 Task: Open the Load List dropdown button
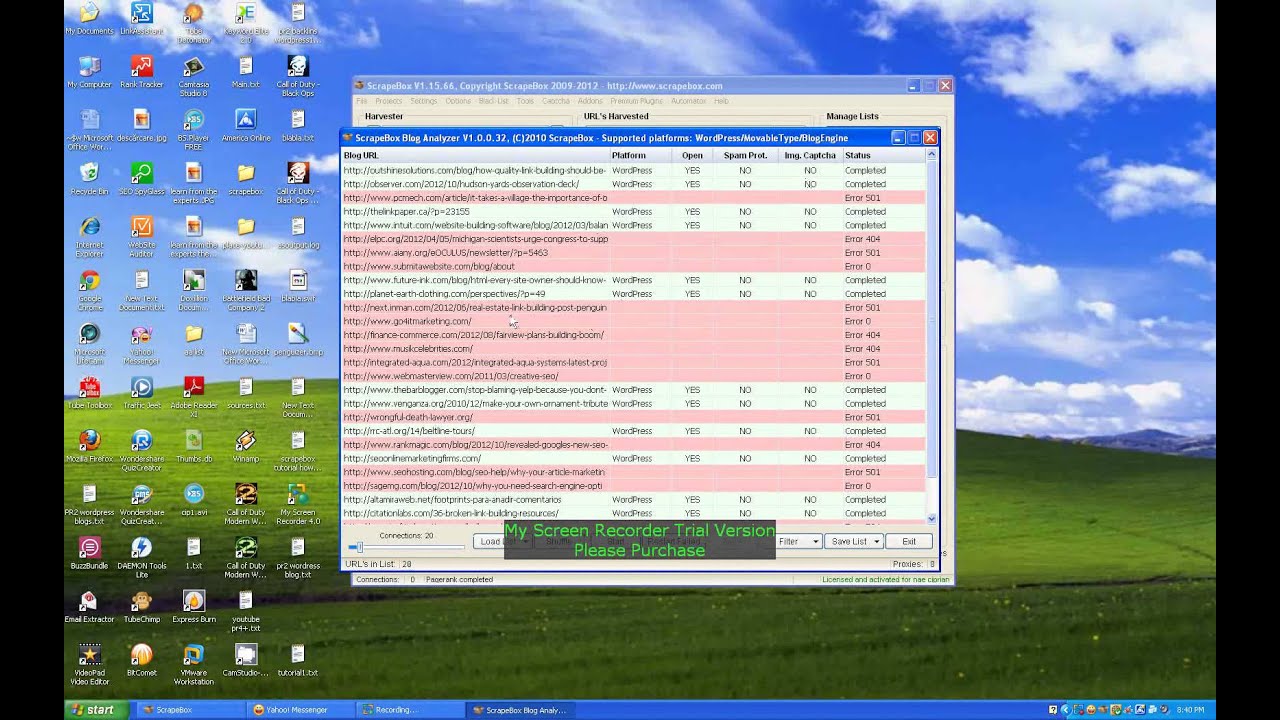pyautogui.click(x=502, y=541)
